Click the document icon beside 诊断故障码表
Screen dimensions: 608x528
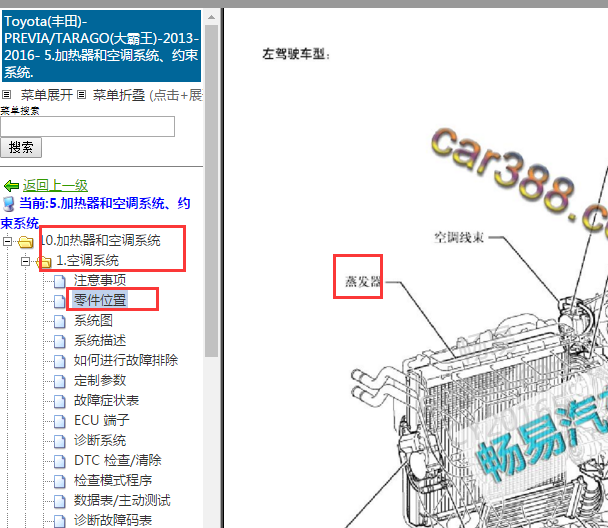(x=59, y=521)
